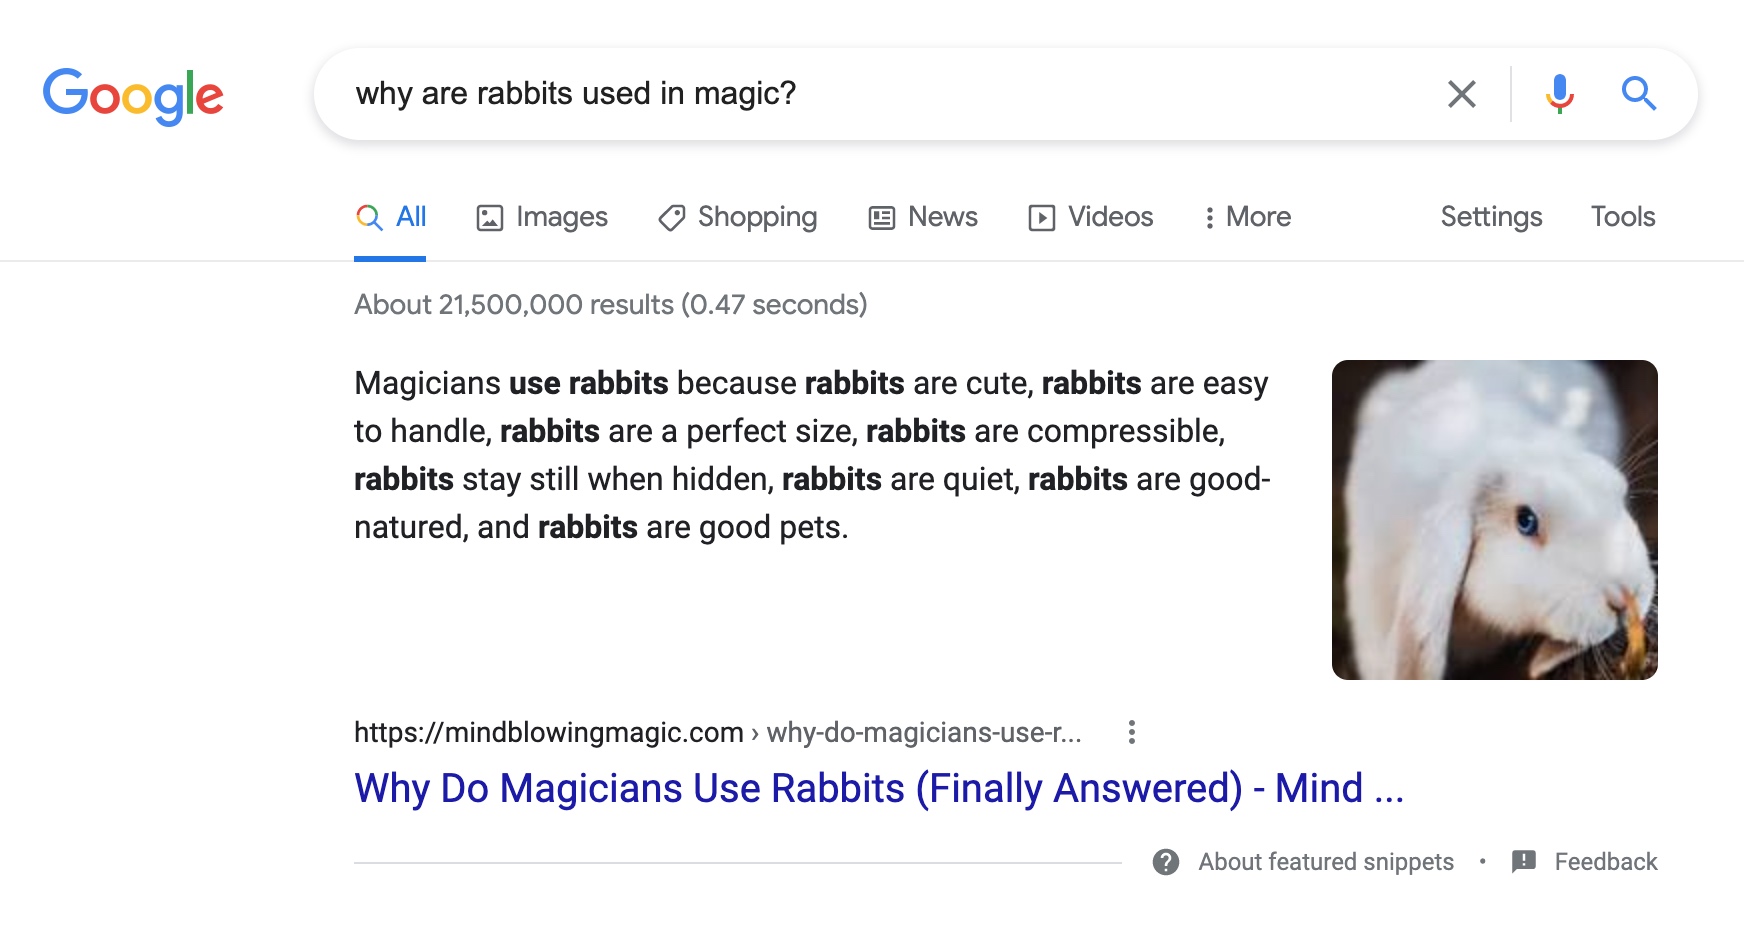This screenshot has width=1744, height=944.
Task: Click the blue magnifying glass search icon
Action: (1638, 94)
